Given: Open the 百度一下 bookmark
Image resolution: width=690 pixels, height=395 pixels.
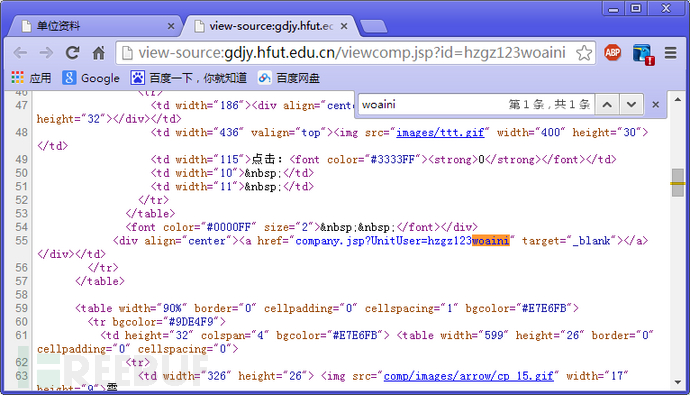Looking at the screenshot, I should tap(188, 78).
